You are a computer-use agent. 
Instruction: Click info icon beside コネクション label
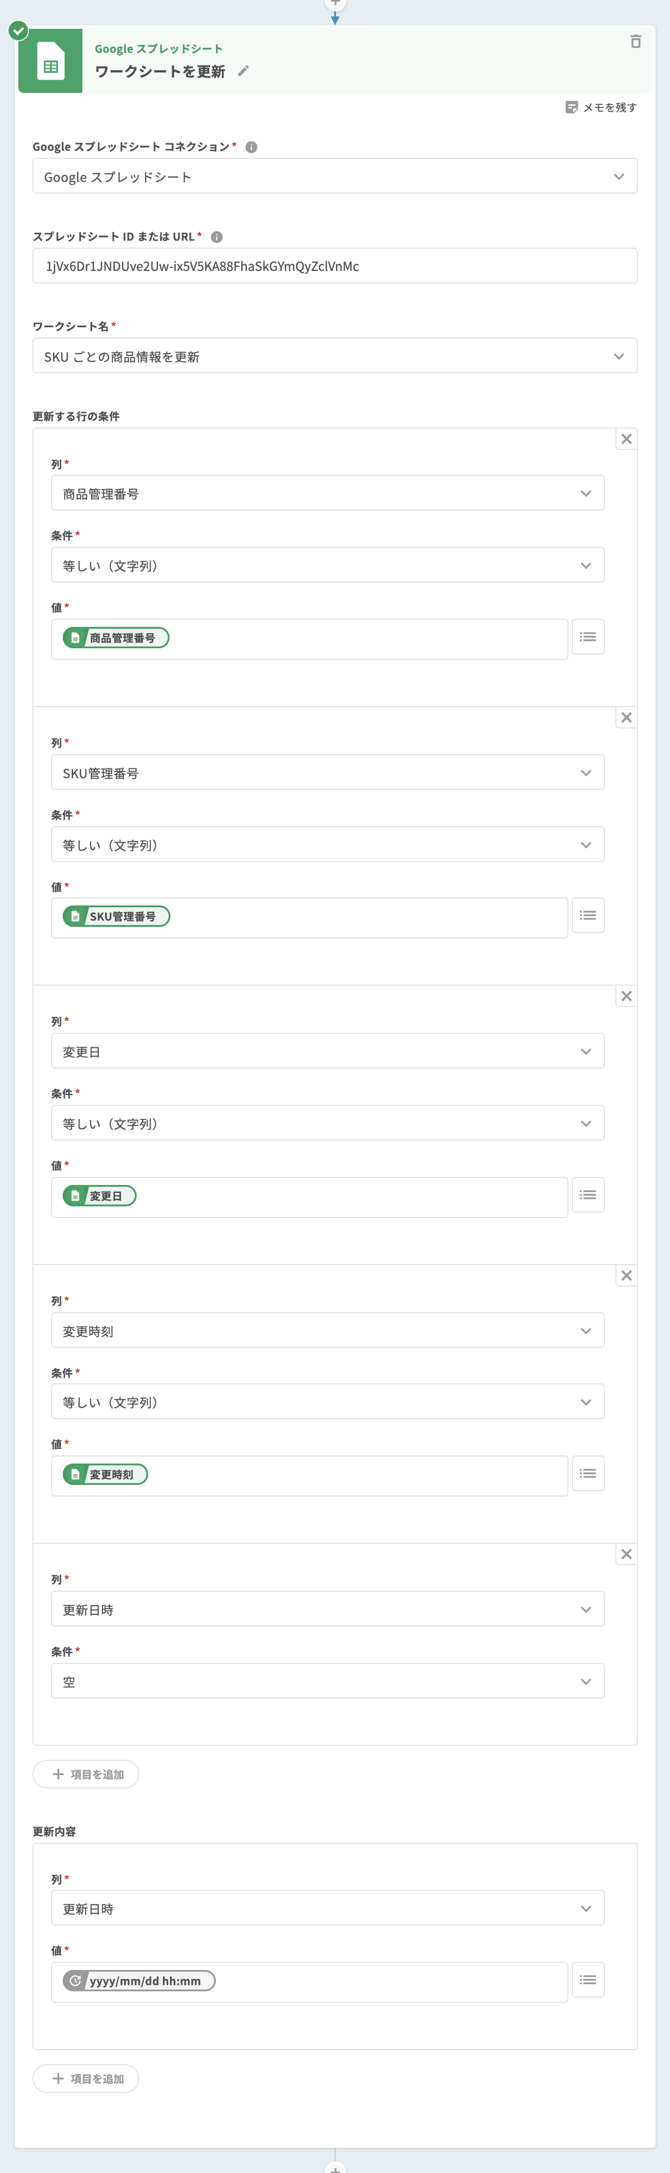click(x=252, y=147)
